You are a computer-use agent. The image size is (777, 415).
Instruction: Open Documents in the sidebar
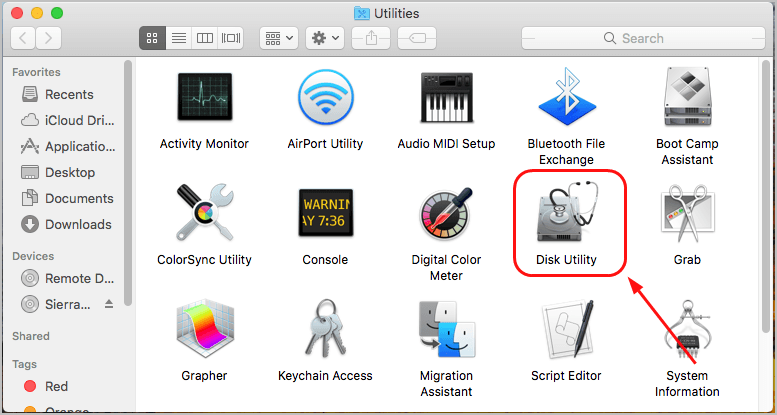pos(66,198)
